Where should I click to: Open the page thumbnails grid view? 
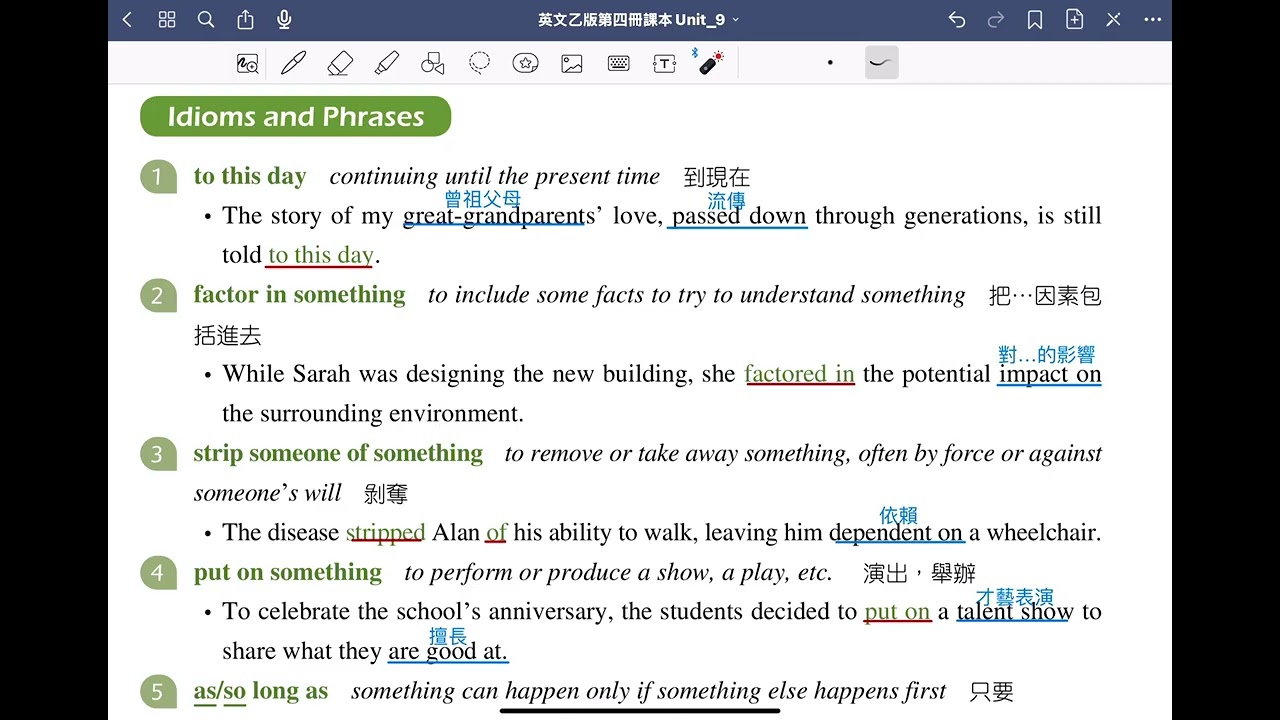pyautogui.click(x=167, y=19)
